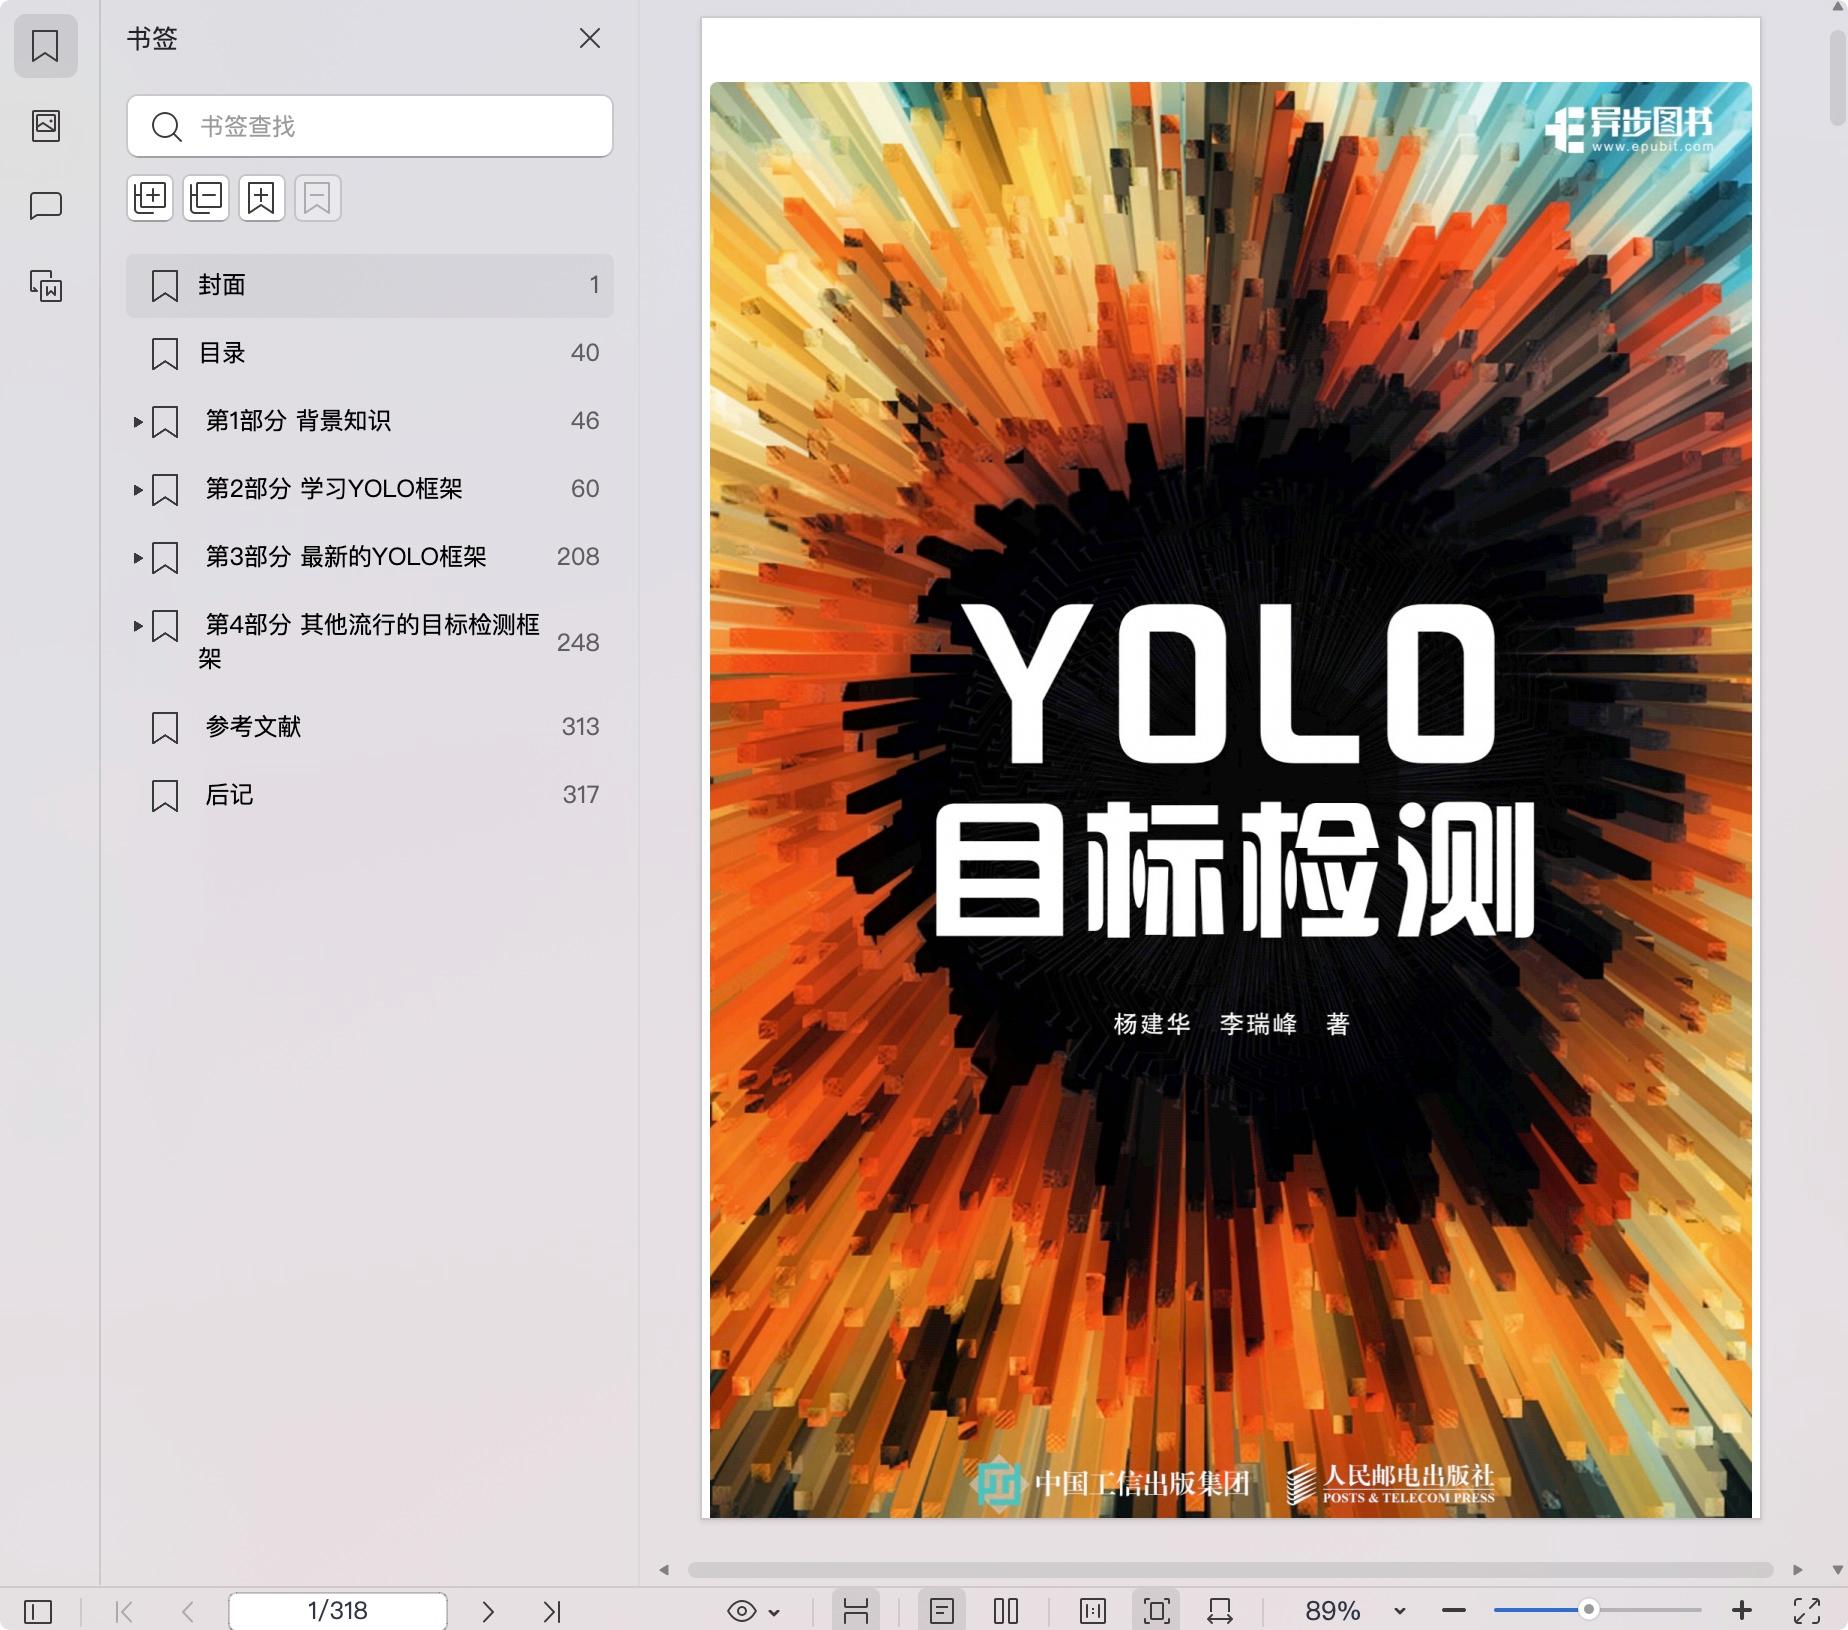Zoom in with the plus button

(1742, 1610)
